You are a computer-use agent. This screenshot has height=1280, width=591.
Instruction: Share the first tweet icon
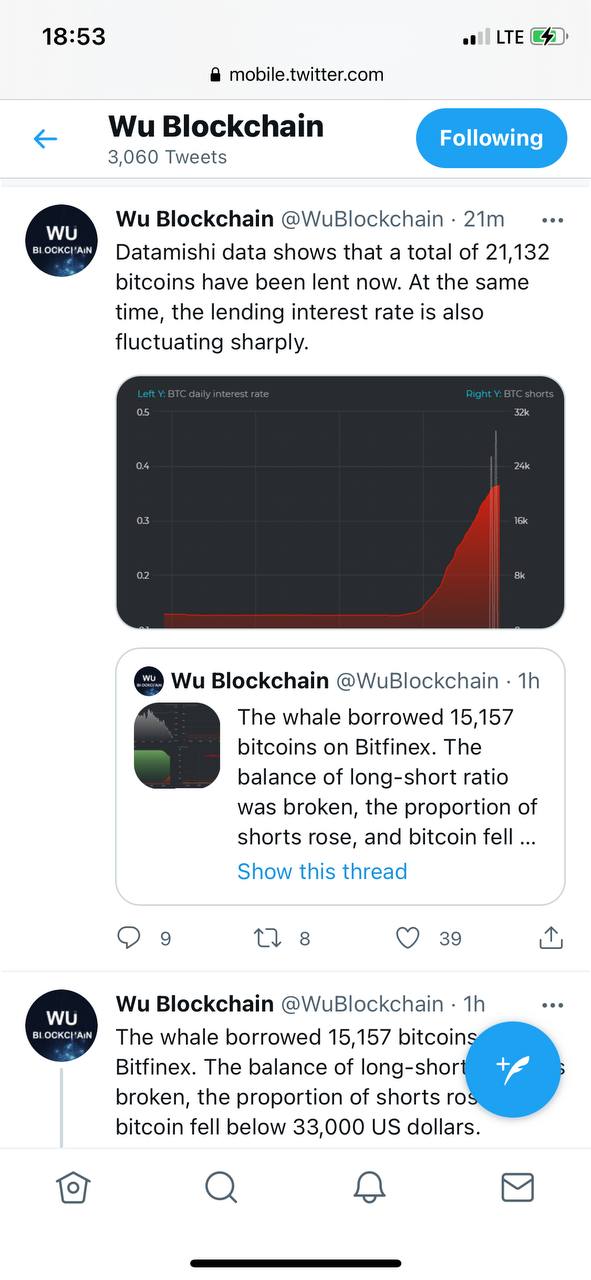click(x=551, y=938)
